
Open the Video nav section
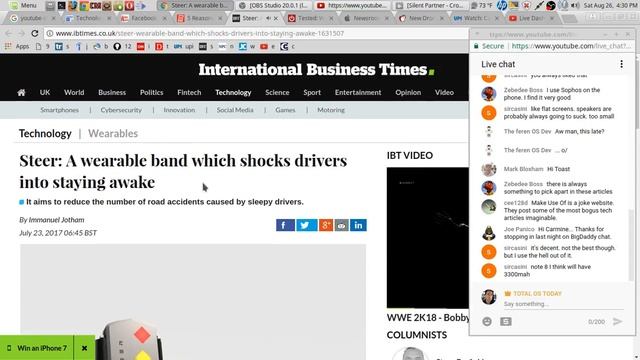point(444,93)
